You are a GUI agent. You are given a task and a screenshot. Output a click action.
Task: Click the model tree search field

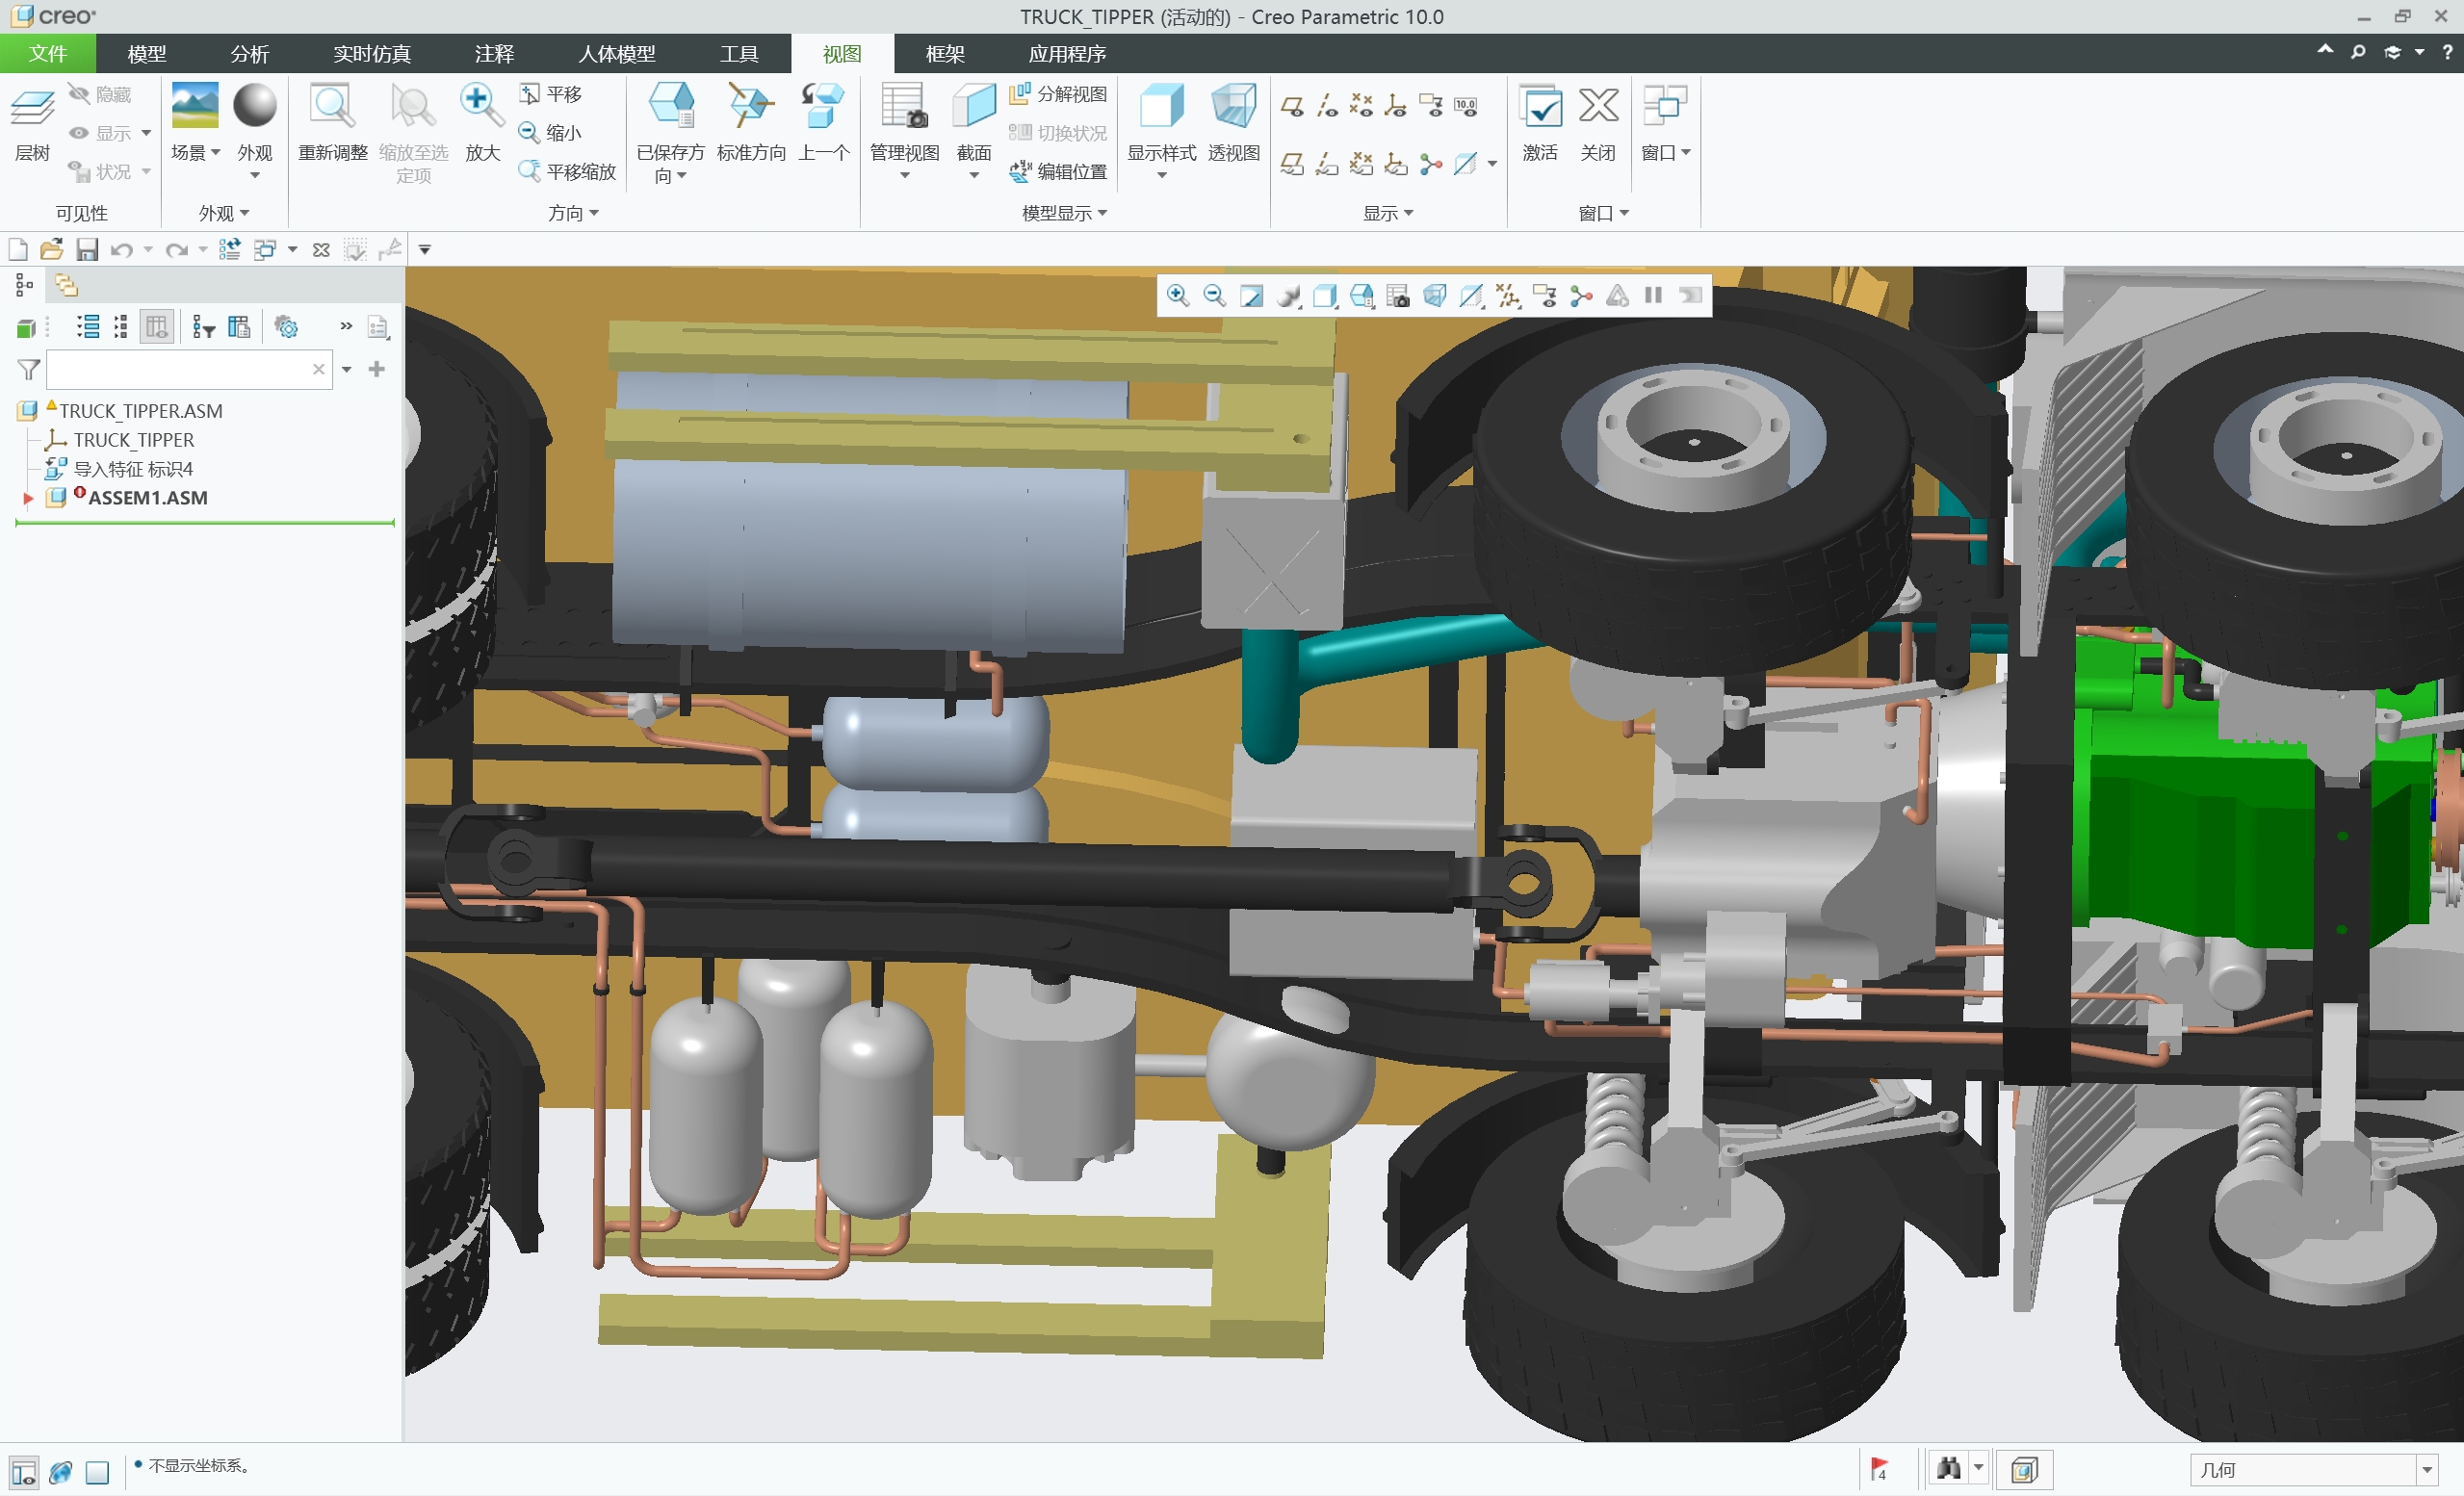coord(178,370)
